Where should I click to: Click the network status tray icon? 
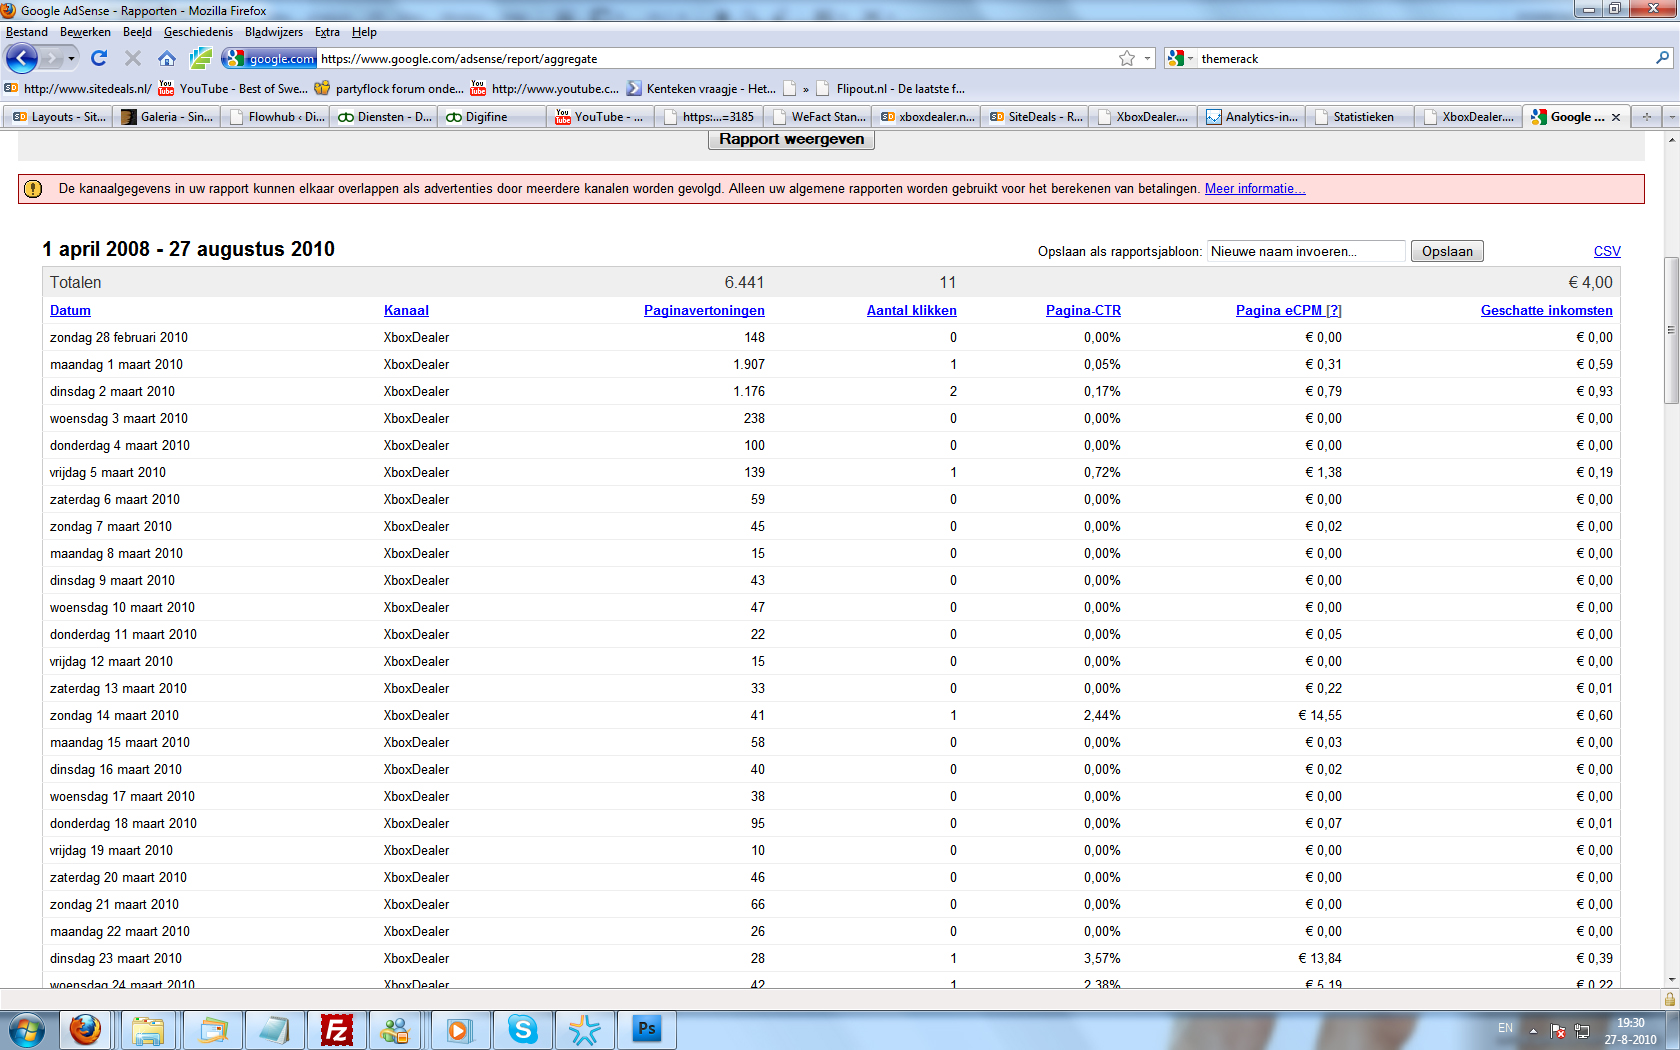point(1582,1030)
